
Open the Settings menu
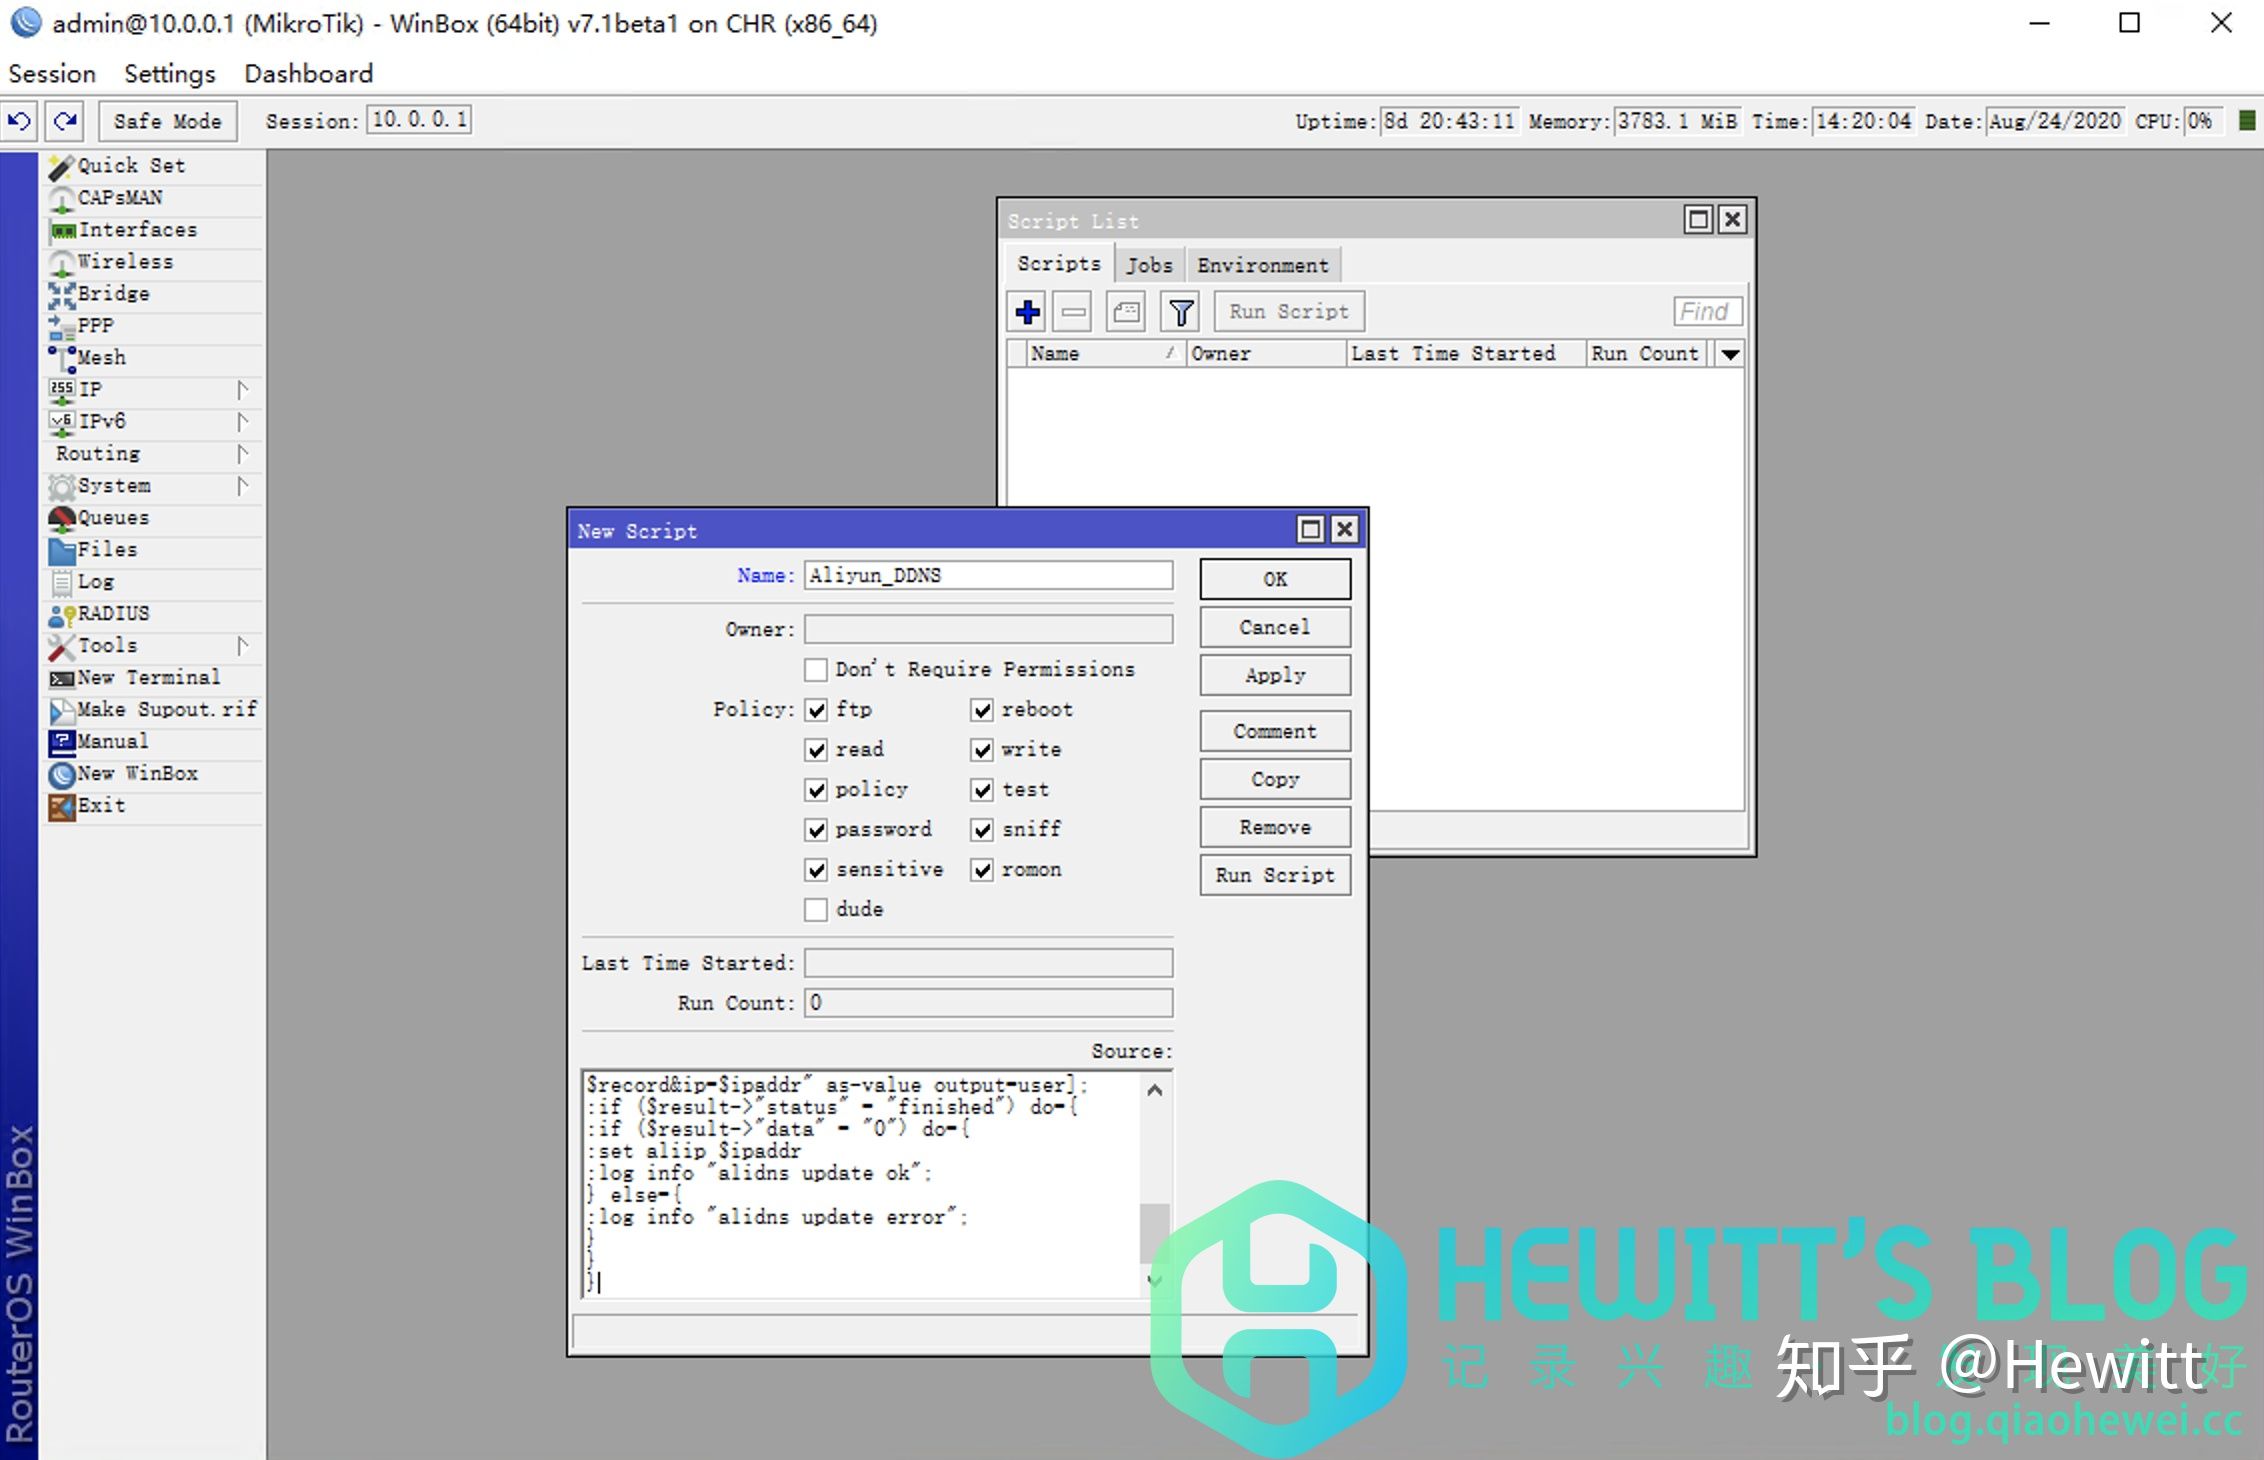point(170,74)
